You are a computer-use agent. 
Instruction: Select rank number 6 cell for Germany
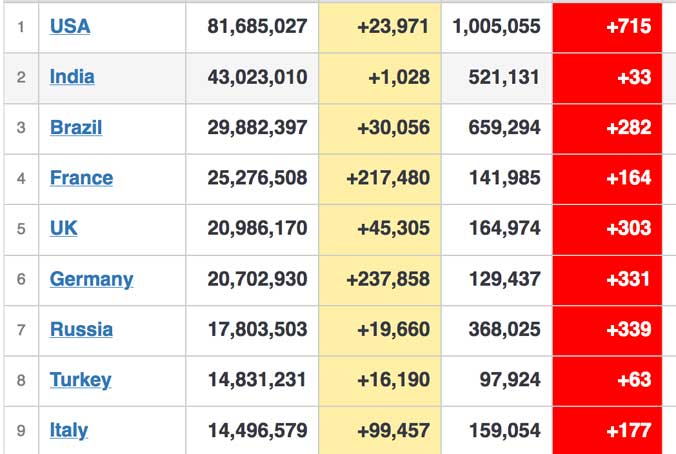tap(21, 280)
